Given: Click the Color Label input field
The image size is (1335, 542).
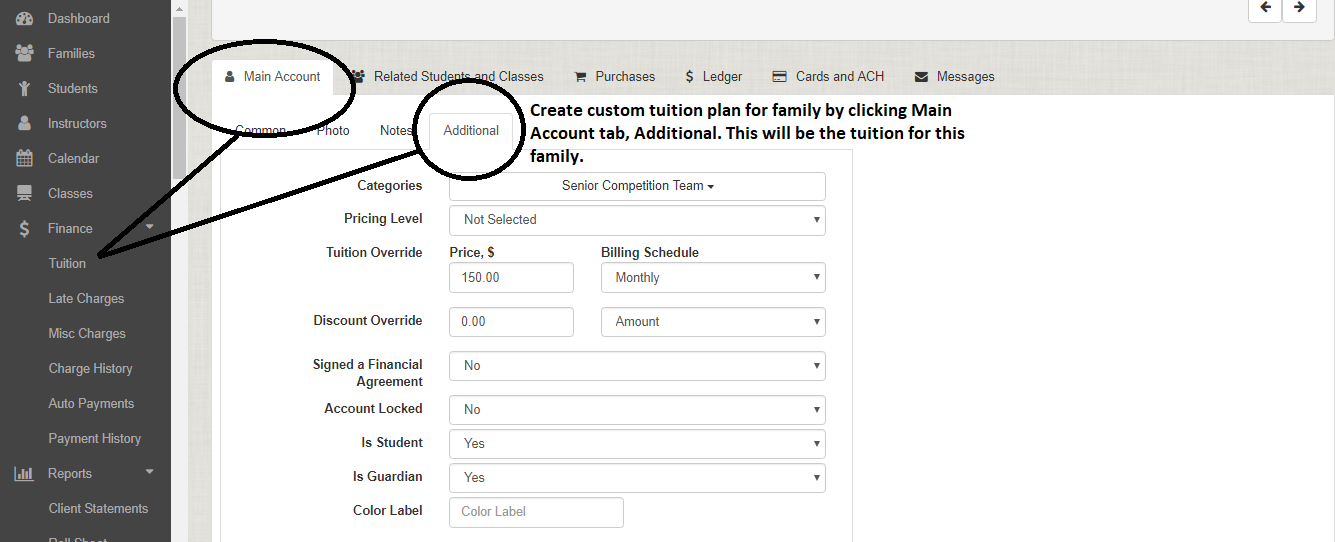Looking at the screenshot, I should click(x=536, y=512).
